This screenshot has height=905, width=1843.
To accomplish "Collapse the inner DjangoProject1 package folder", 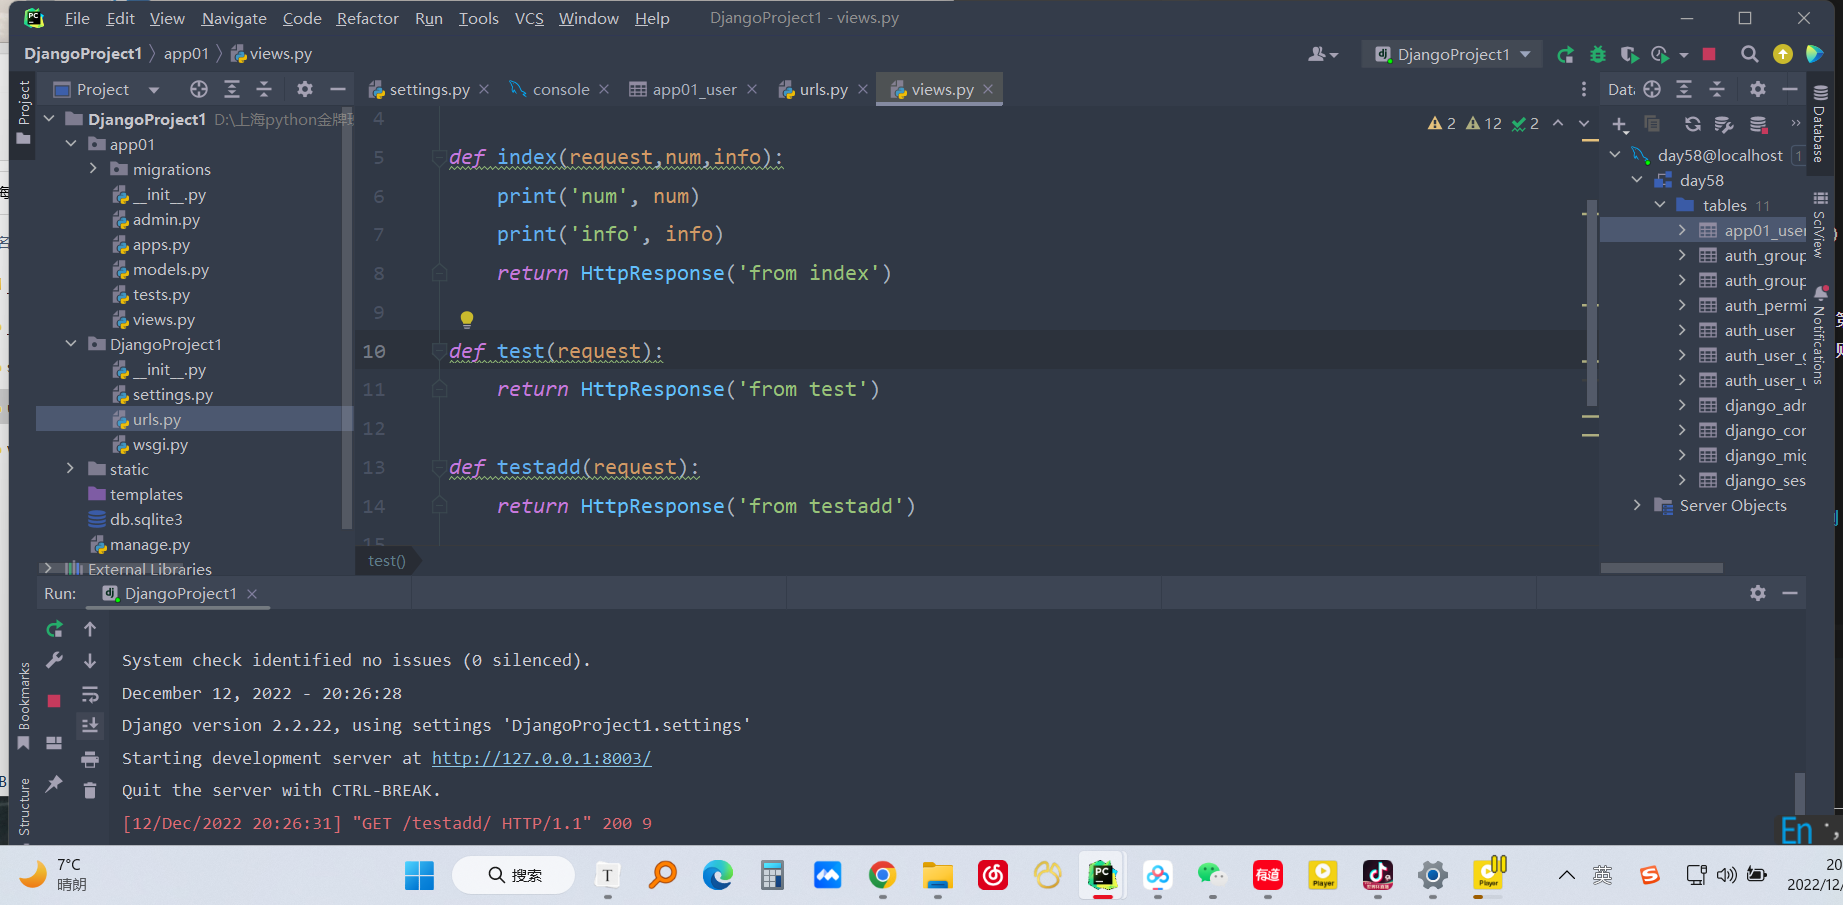I will (71, 344).
